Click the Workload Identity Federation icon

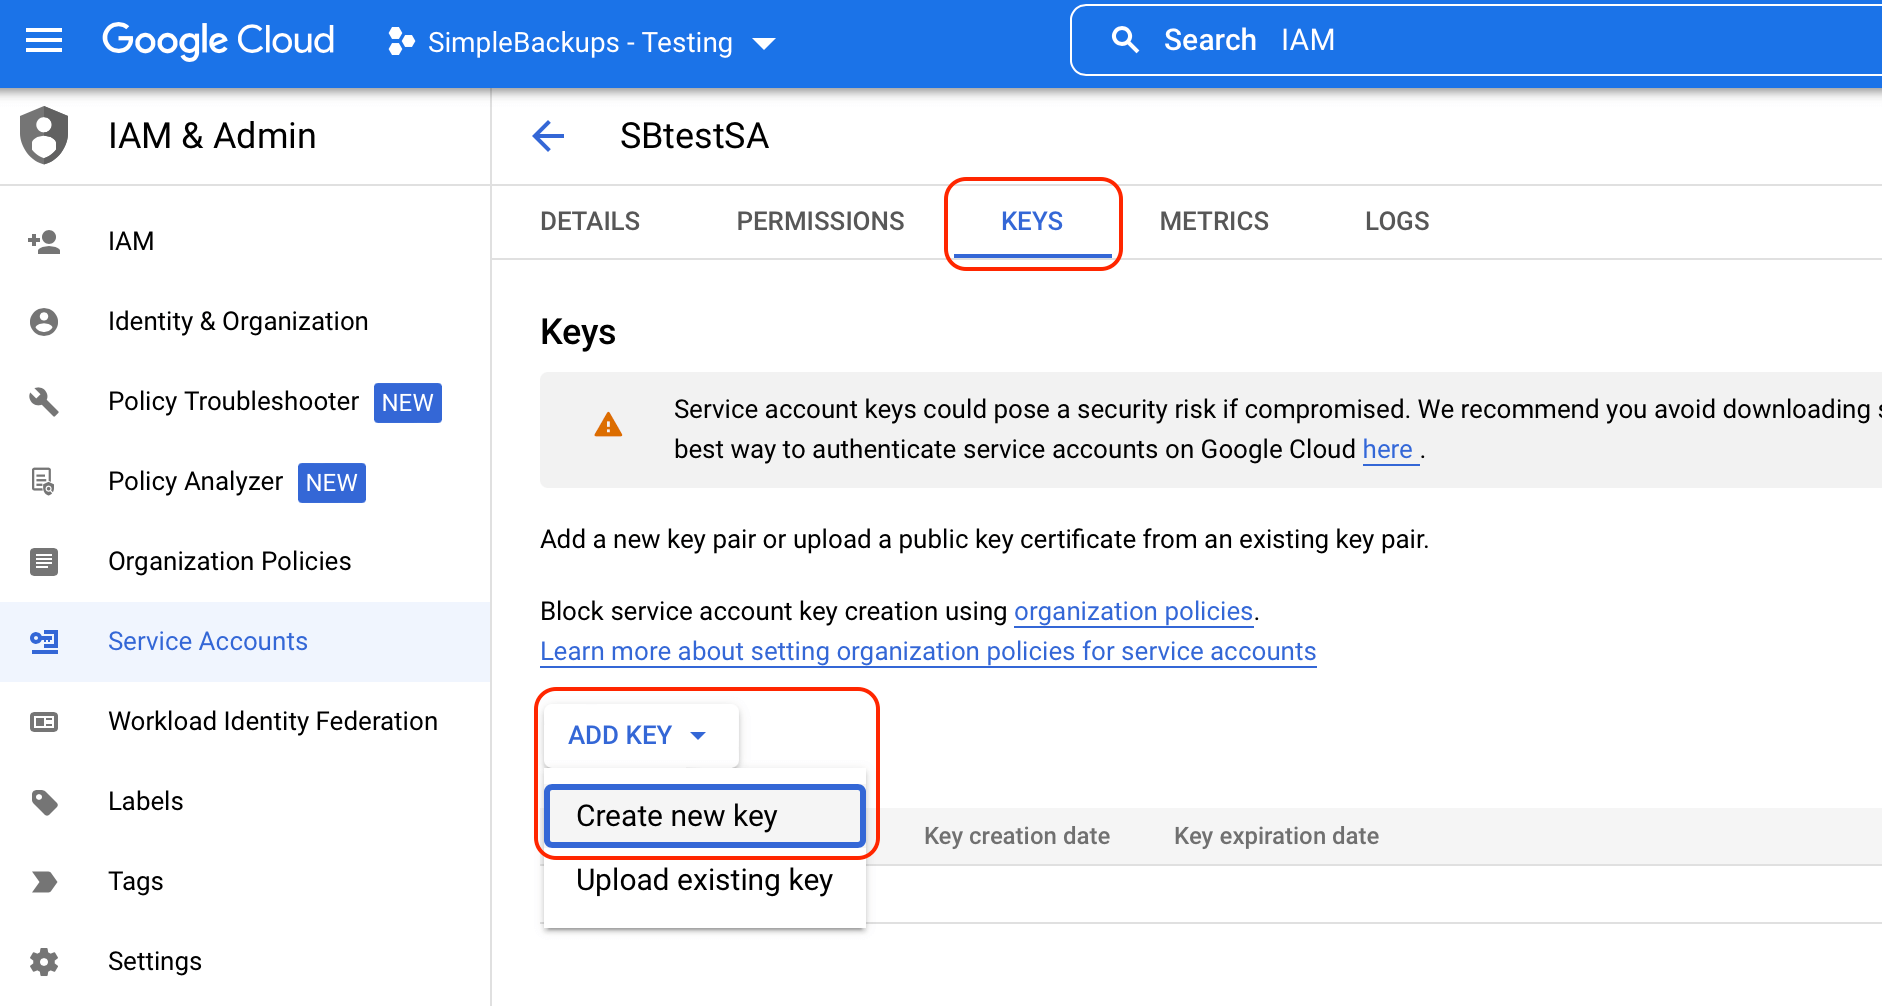coord(44,721)
